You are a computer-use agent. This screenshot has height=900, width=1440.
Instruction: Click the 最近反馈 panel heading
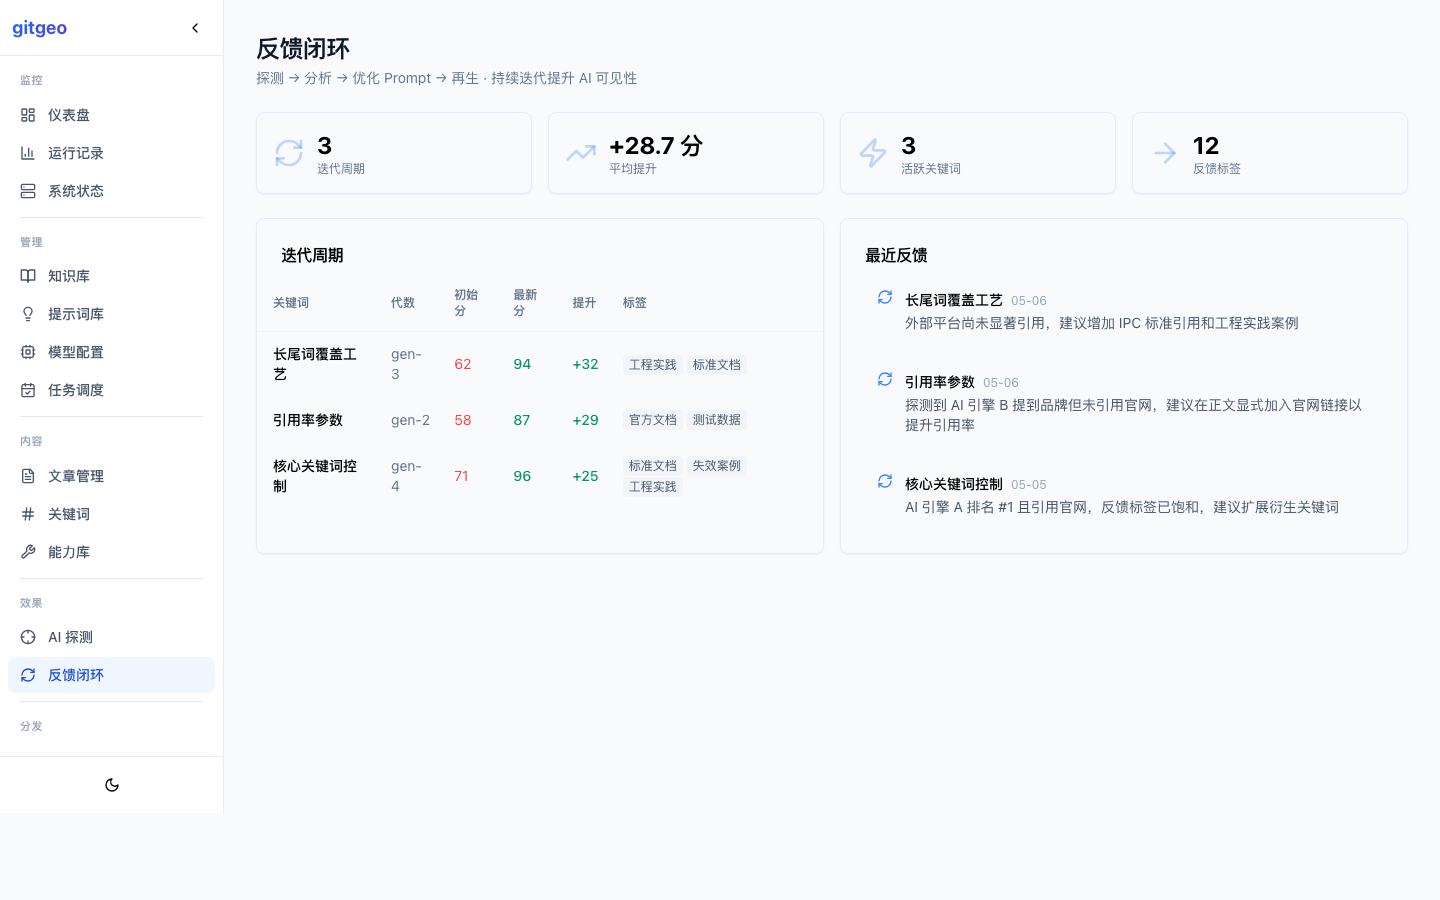[896, 255]
